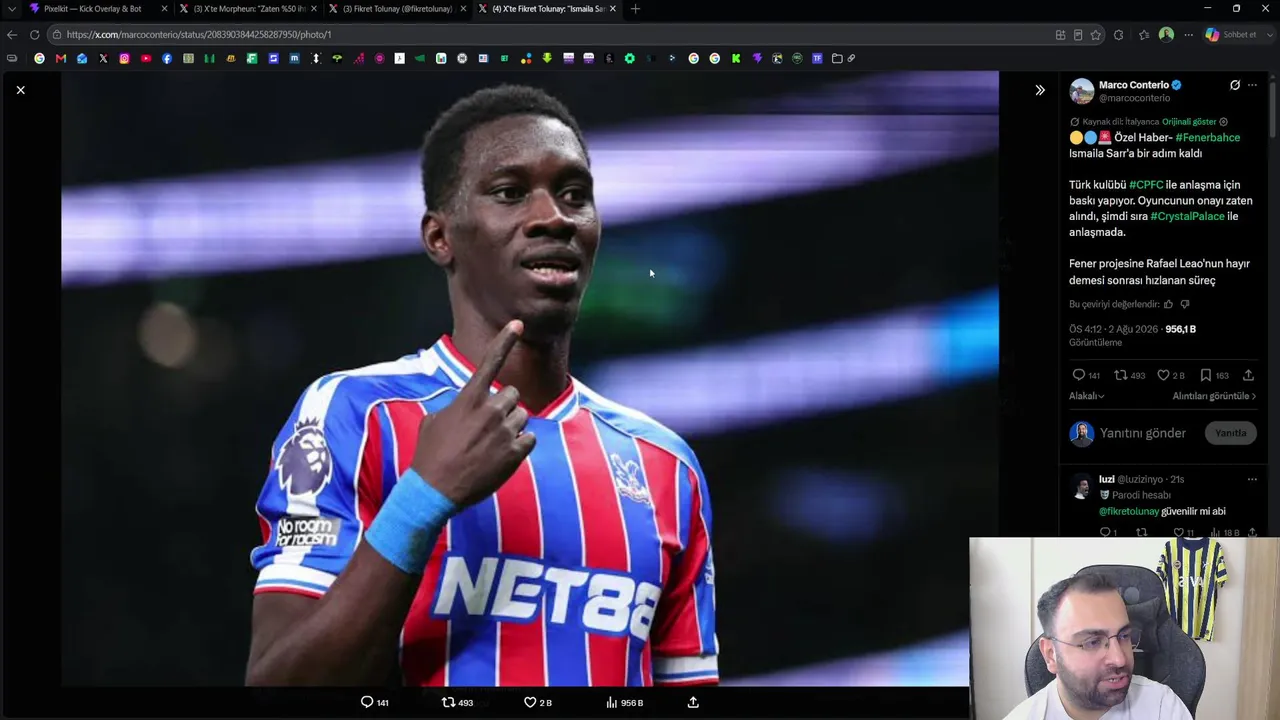Open the Gmail bookmark
The image size is (1280, 720).
click(x=61, y=58)
